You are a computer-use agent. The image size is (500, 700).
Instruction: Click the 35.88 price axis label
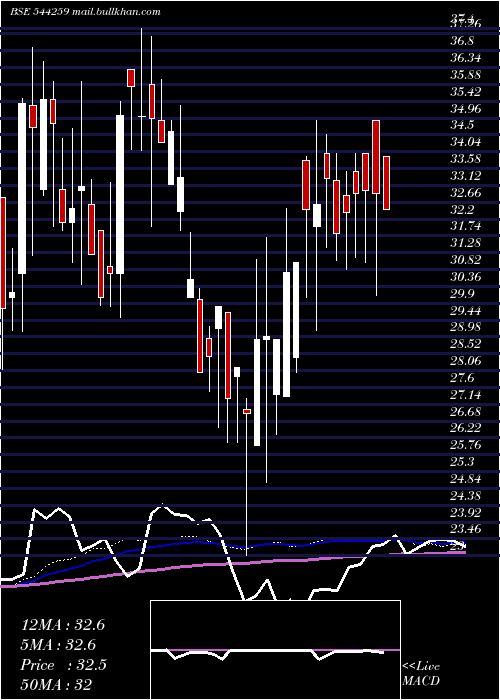click(466, 75)
